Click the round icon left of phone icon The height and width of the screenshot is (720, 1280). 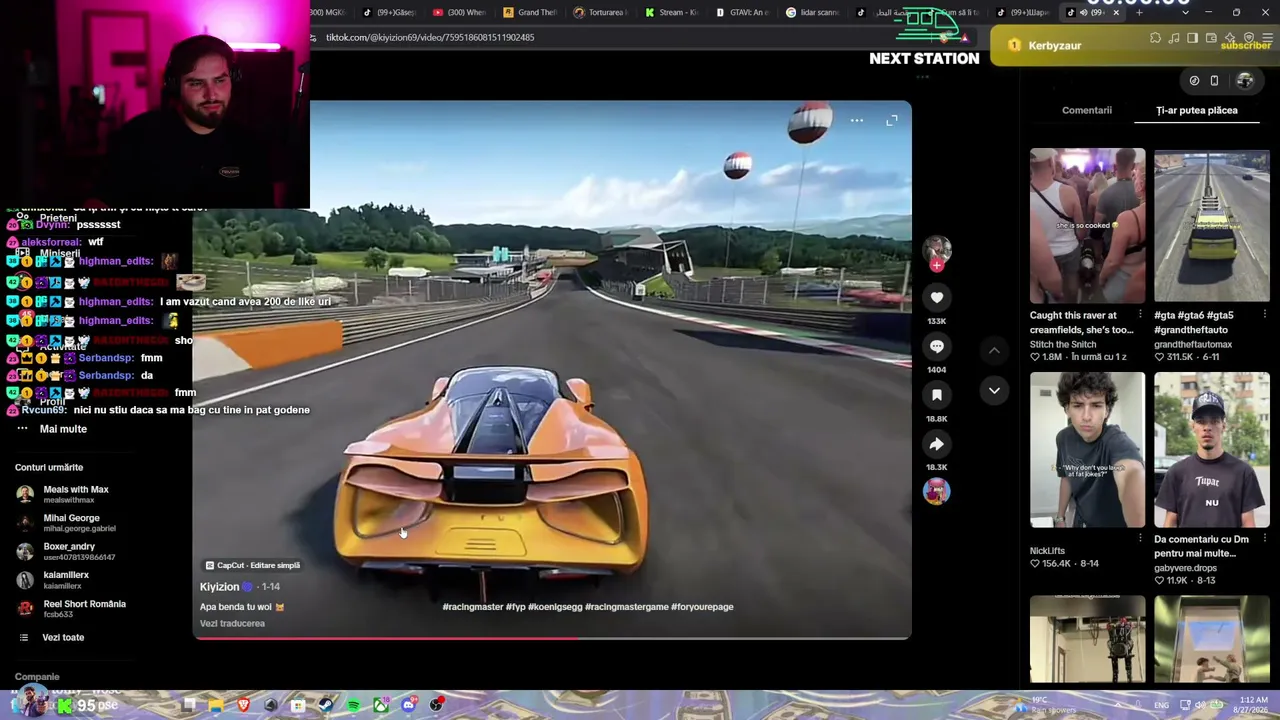tap(1194, 81)
